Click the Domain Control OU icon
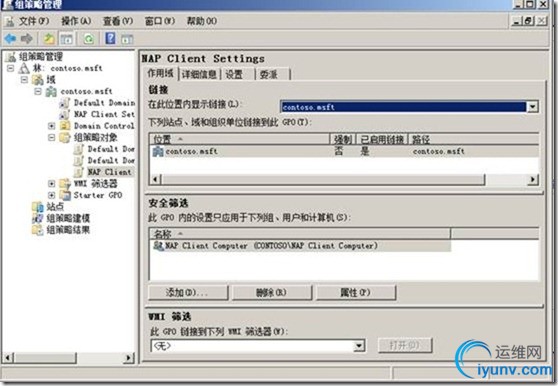This screenshot has height=386, width=558. coord(65,126)
